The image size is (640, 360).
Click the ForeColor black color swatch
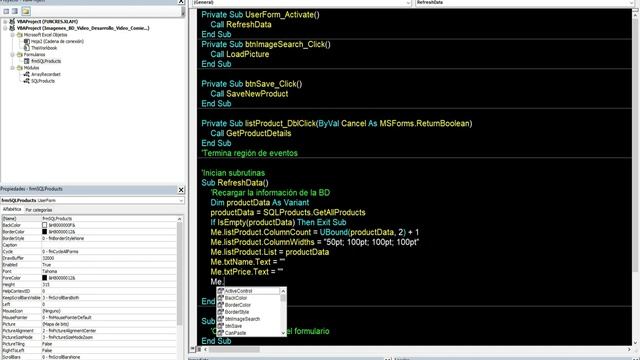click(x=44, y=278)
